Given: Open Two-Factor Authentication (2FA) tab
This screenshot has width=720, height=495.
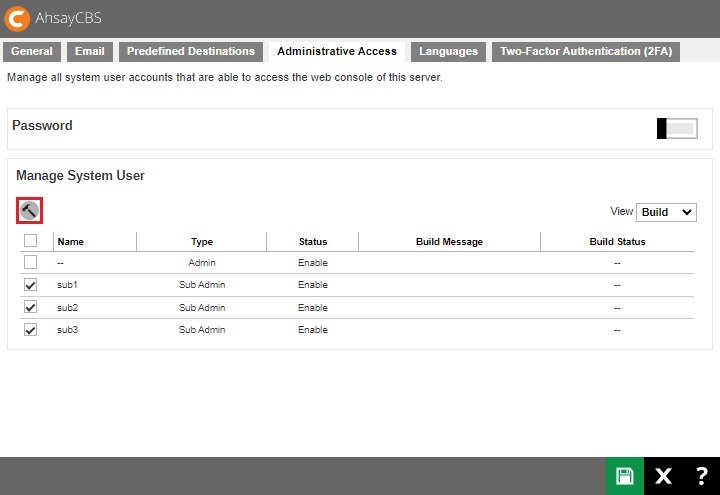Looking at the screenshot, I should pyautogui.click(x=585, y=51).
